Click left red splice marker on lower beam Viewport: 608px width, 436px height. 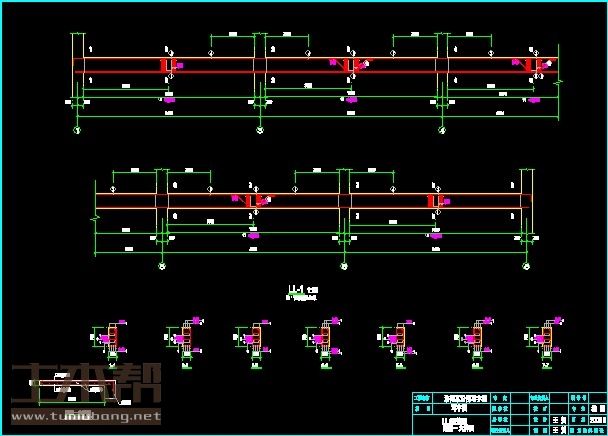(252, 201)
